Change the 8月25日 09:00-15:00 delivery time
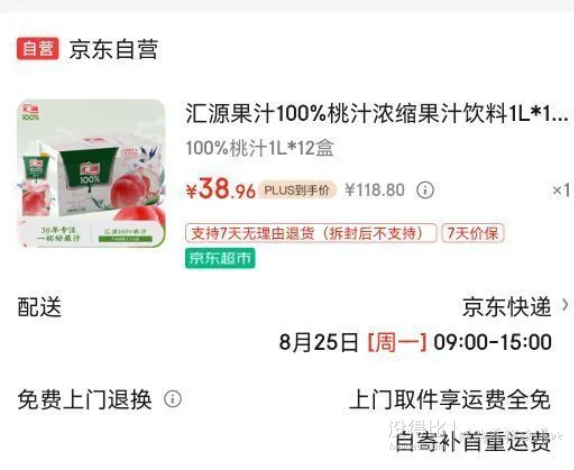Viewport: 574px width, 470px height. [x=415, y=342]
